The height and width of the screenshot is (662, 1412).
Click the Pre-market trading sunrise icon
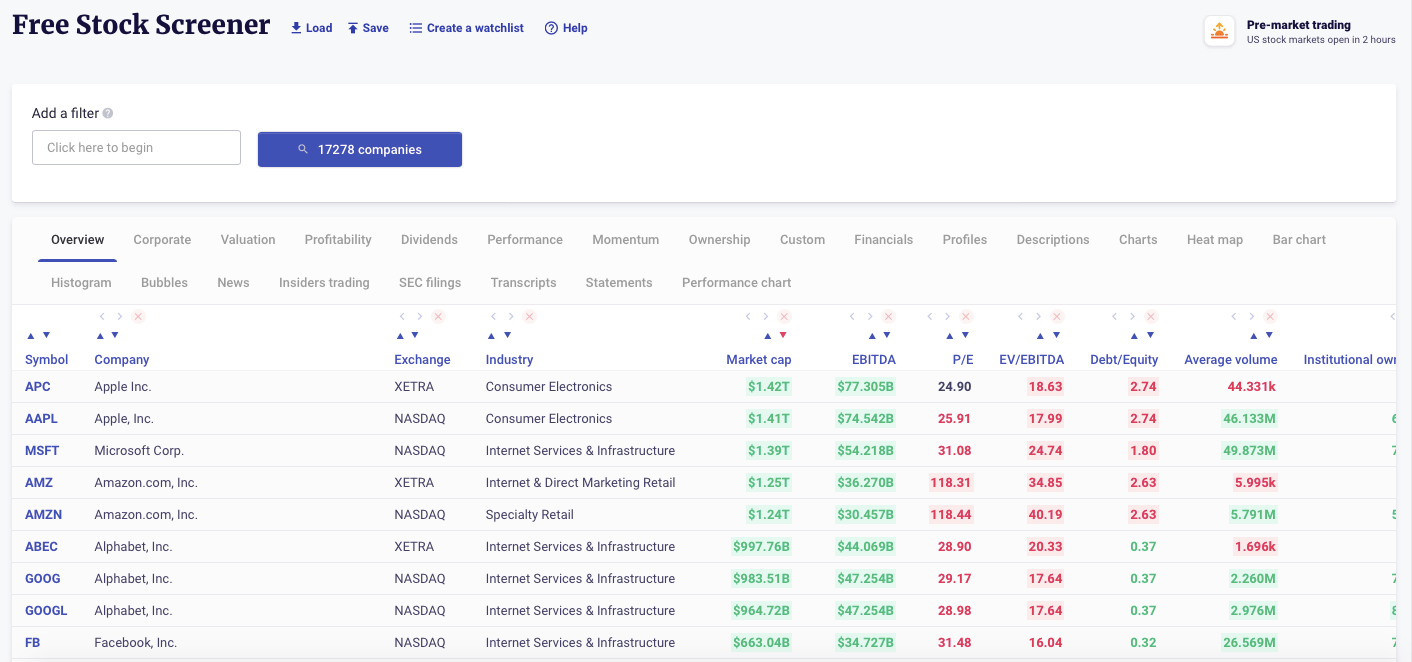click(1219, 31)
